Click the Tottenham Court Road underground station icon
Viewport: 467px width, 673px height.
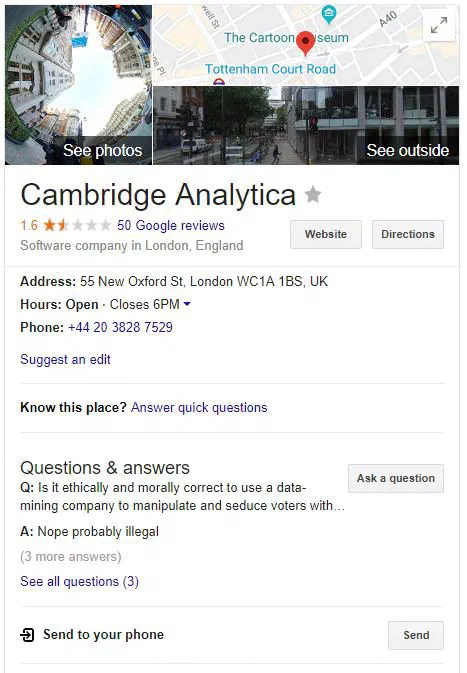point(219,81)
